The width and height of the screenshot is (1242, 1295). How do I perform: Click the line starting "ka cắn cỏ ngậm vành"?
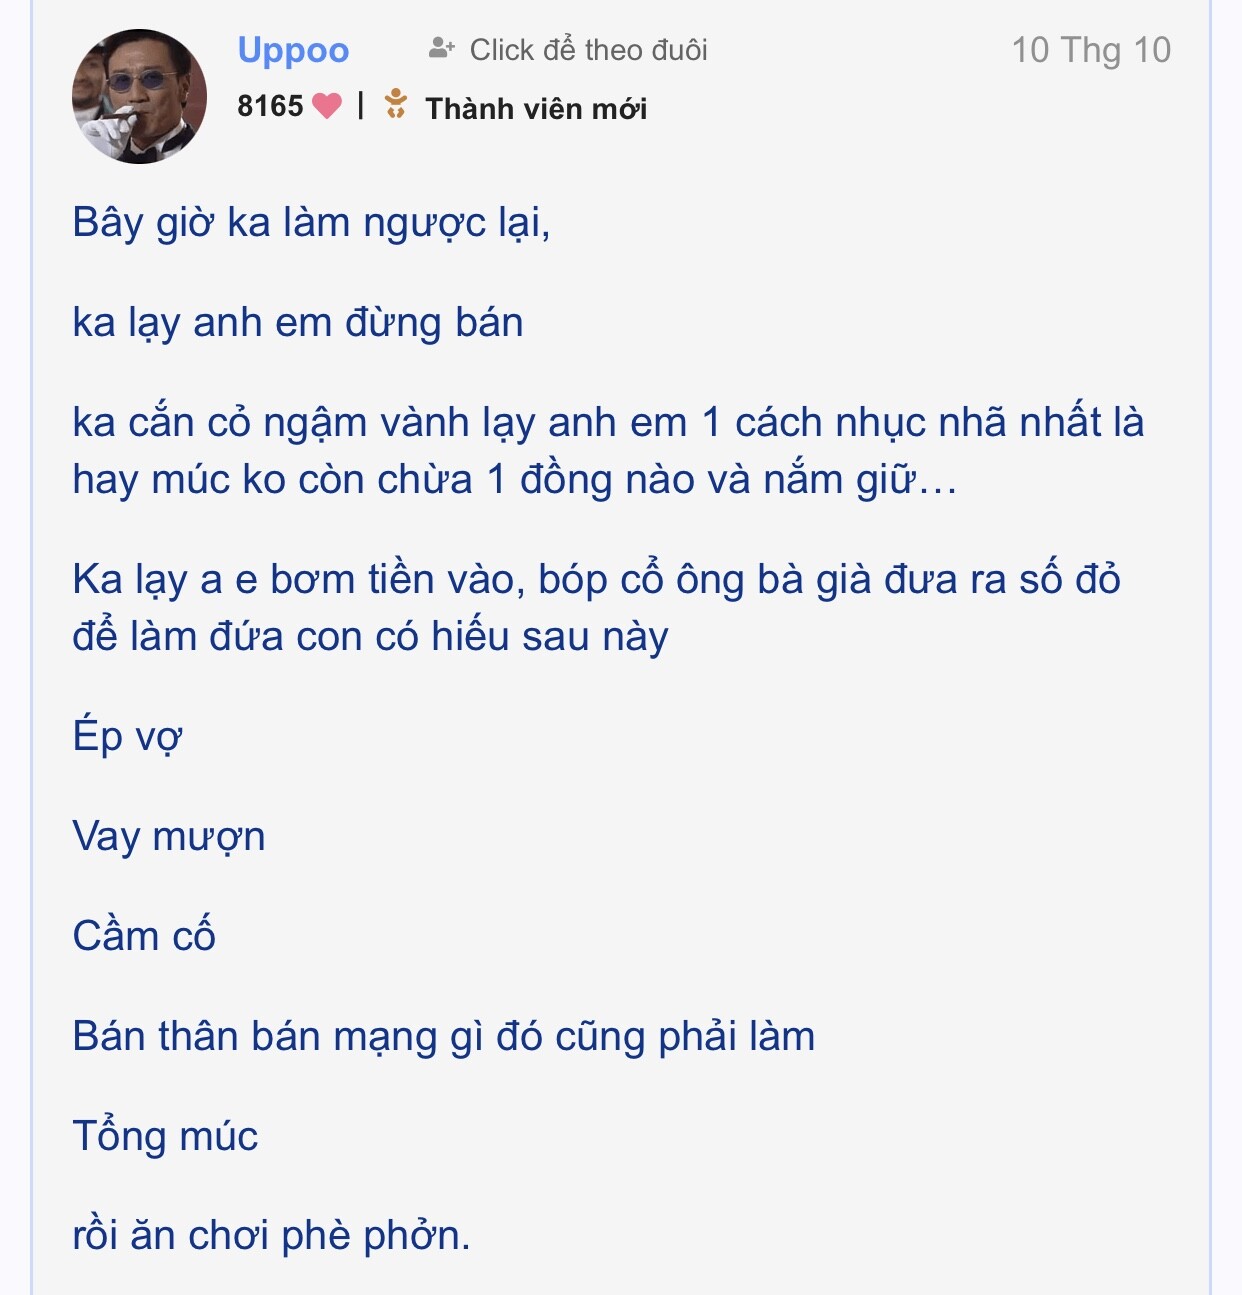click(x=608, y=423)
